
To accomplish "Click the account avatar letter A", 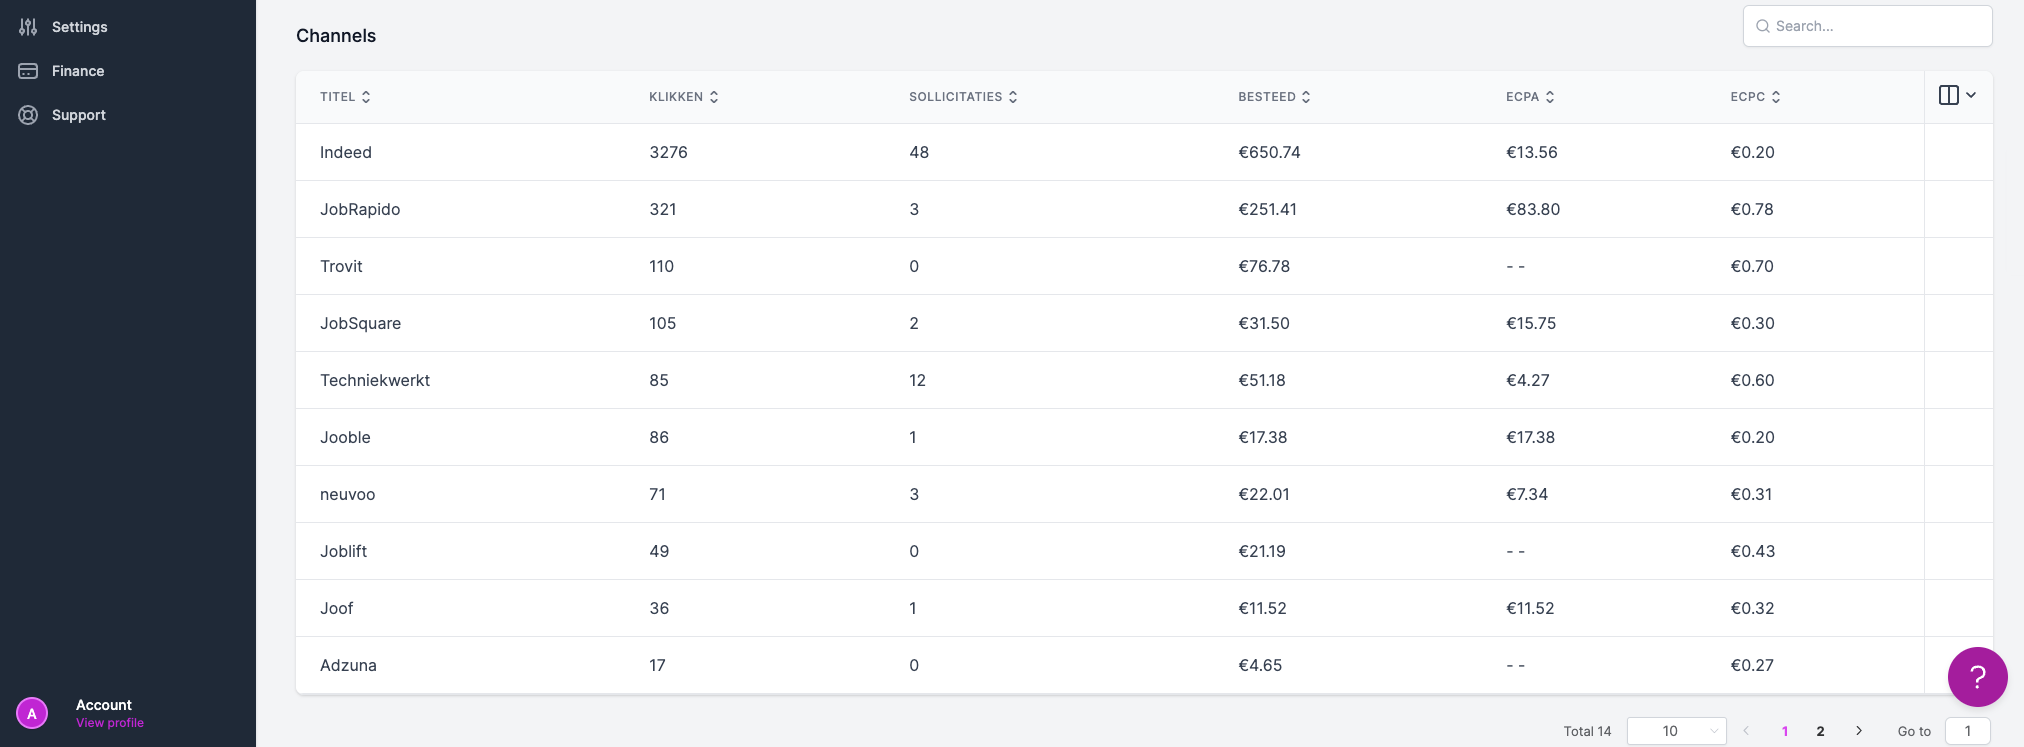I will tap(32, 713).
